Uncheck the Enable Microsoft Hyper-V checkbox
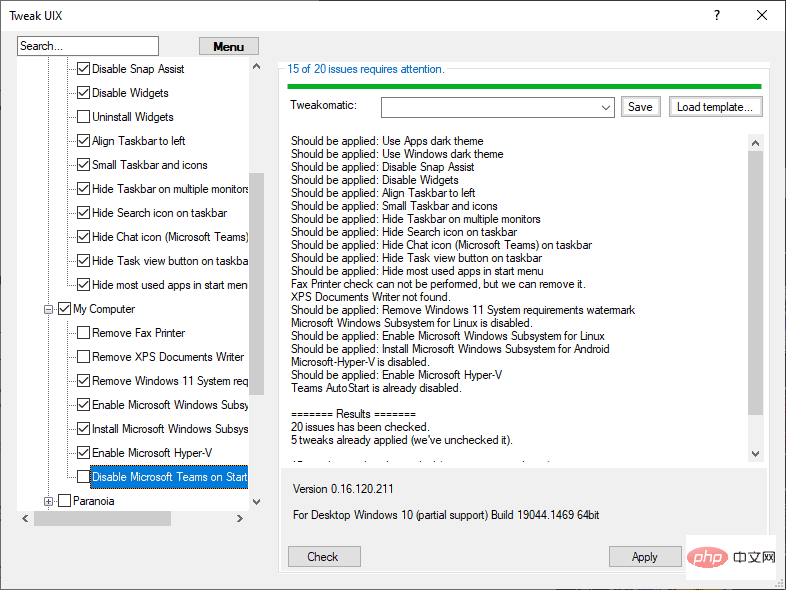 (x=84, y=453)
